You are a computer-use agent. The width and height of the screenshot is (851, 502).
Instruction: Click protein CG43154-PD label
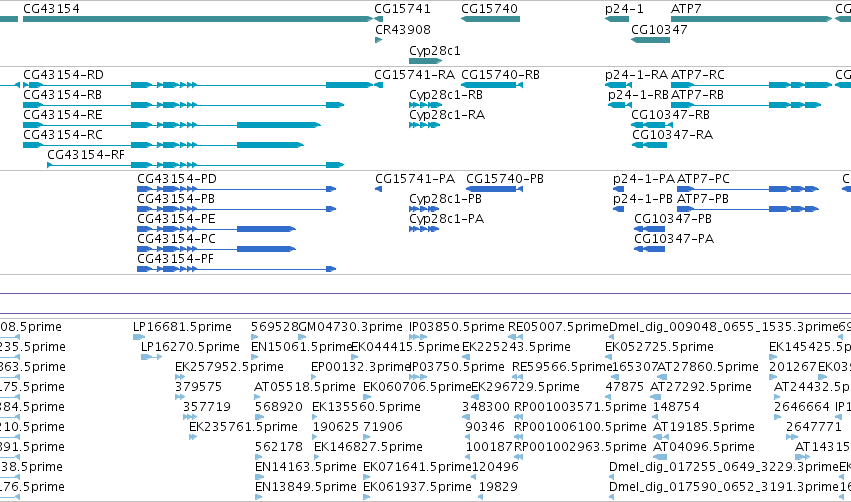tap(177, 179)
